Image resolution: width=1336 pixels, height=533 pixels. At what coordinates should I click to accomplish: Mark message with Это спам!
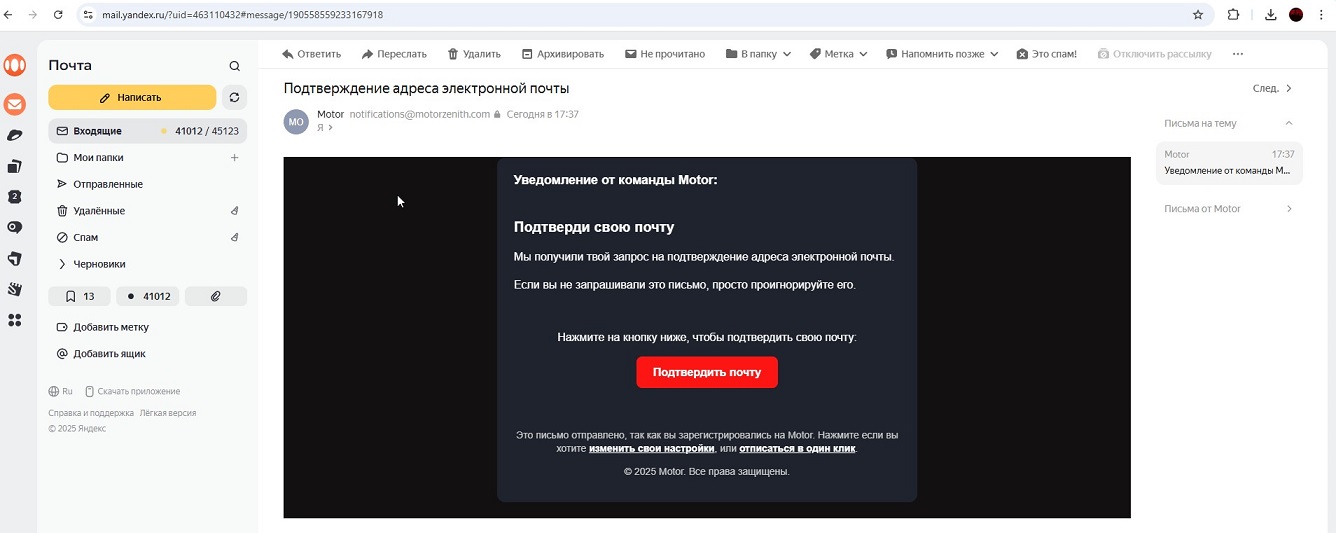click(x=1046, y=54)
